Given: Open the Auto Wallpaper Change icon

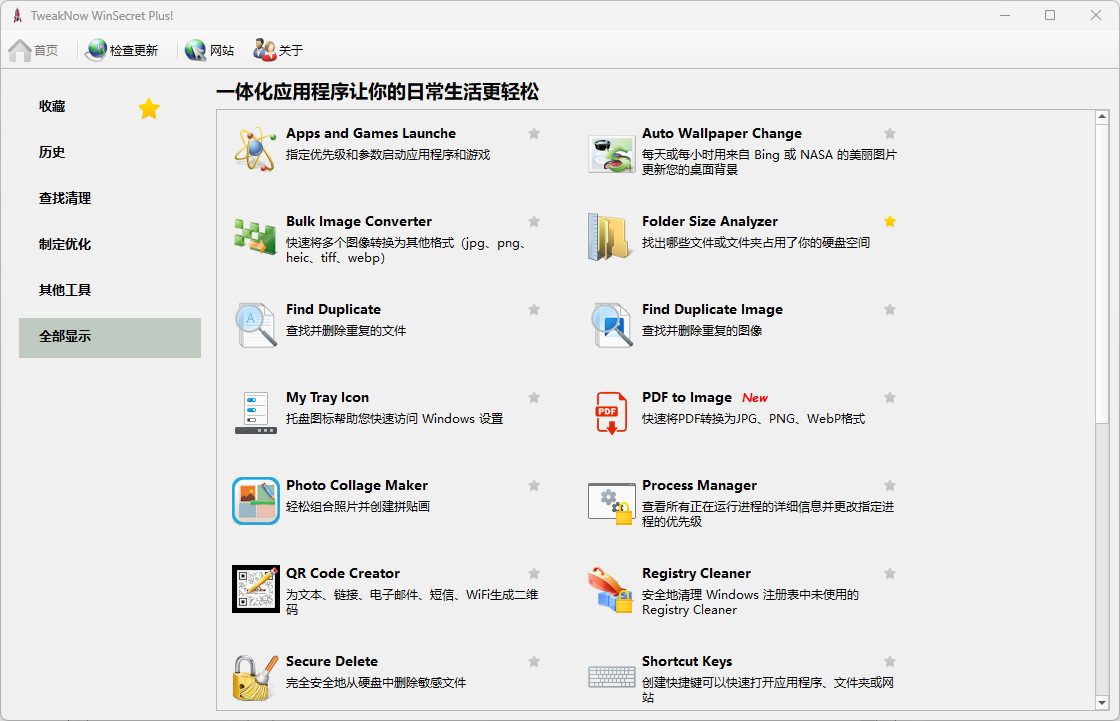Looking at the screenshot, I should (x=611, y=154).
